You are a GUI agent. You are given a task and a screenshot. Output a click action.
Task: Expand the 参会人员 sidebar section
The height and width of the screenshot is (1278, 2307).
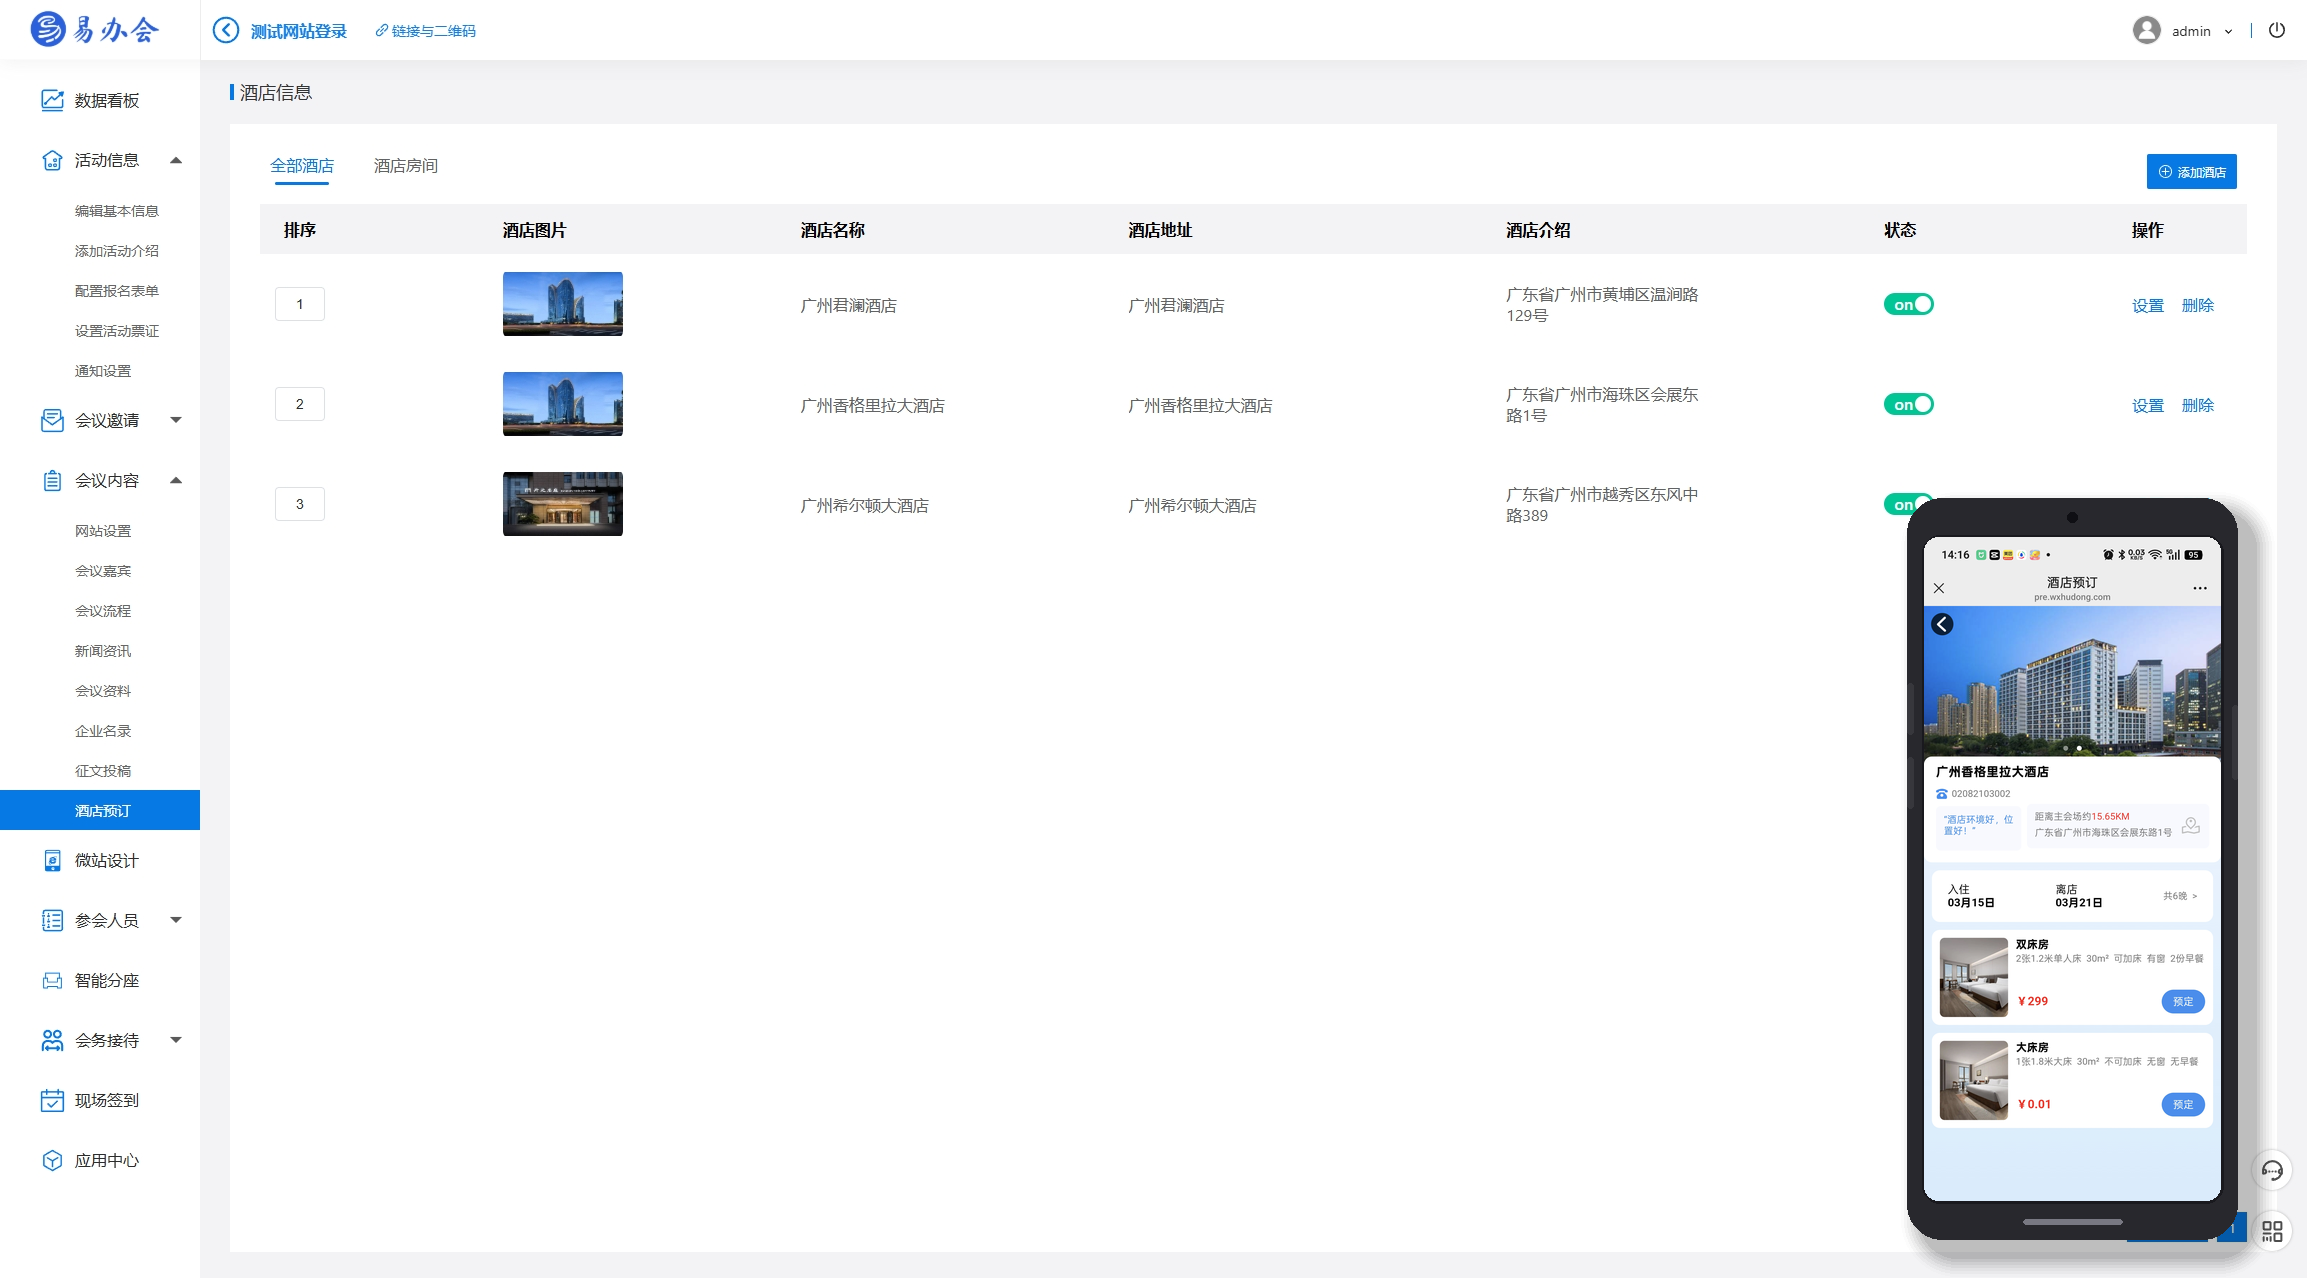[176, 920]
